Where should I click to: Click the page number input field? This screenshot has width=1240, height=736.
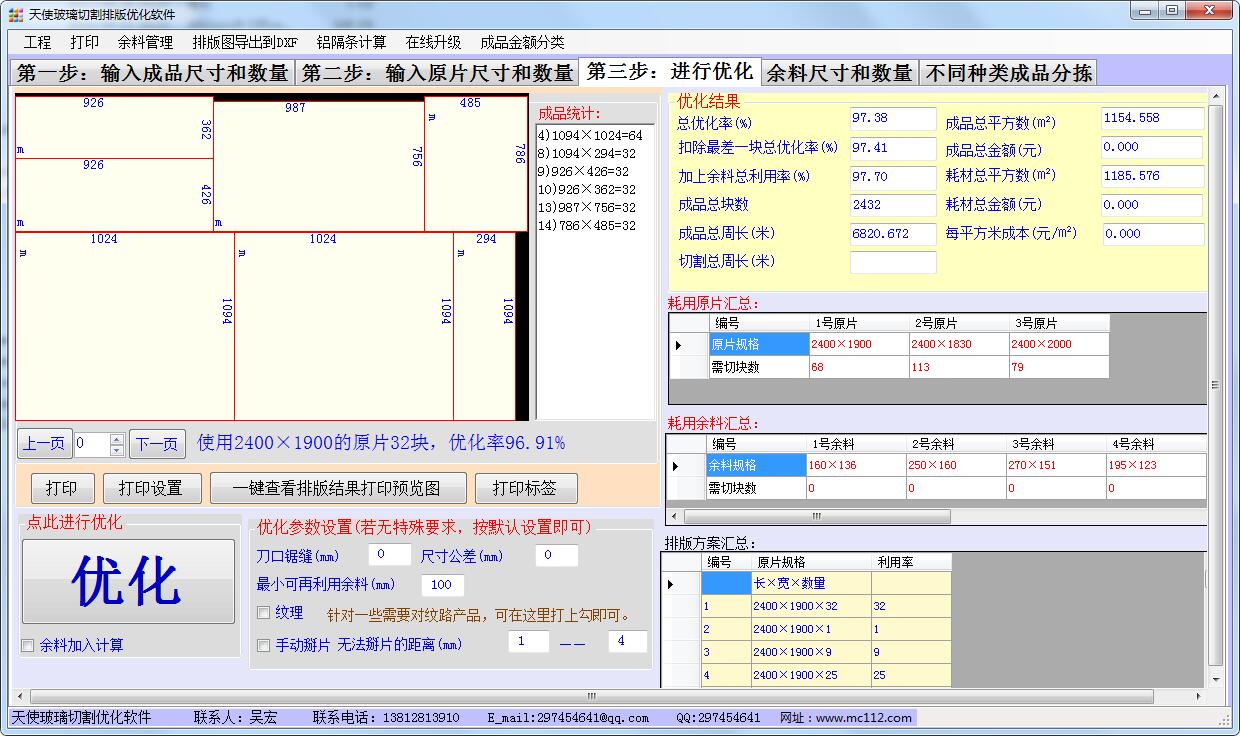[92, 443]
